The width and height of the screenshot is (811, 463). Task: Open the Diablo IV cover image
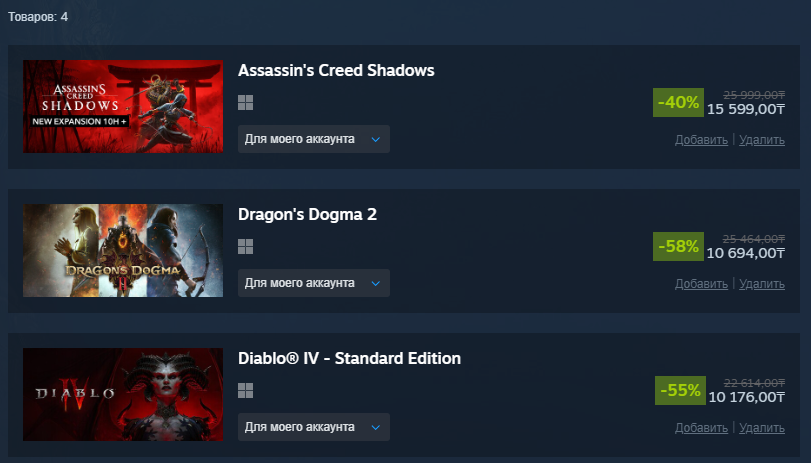[123, 395]
